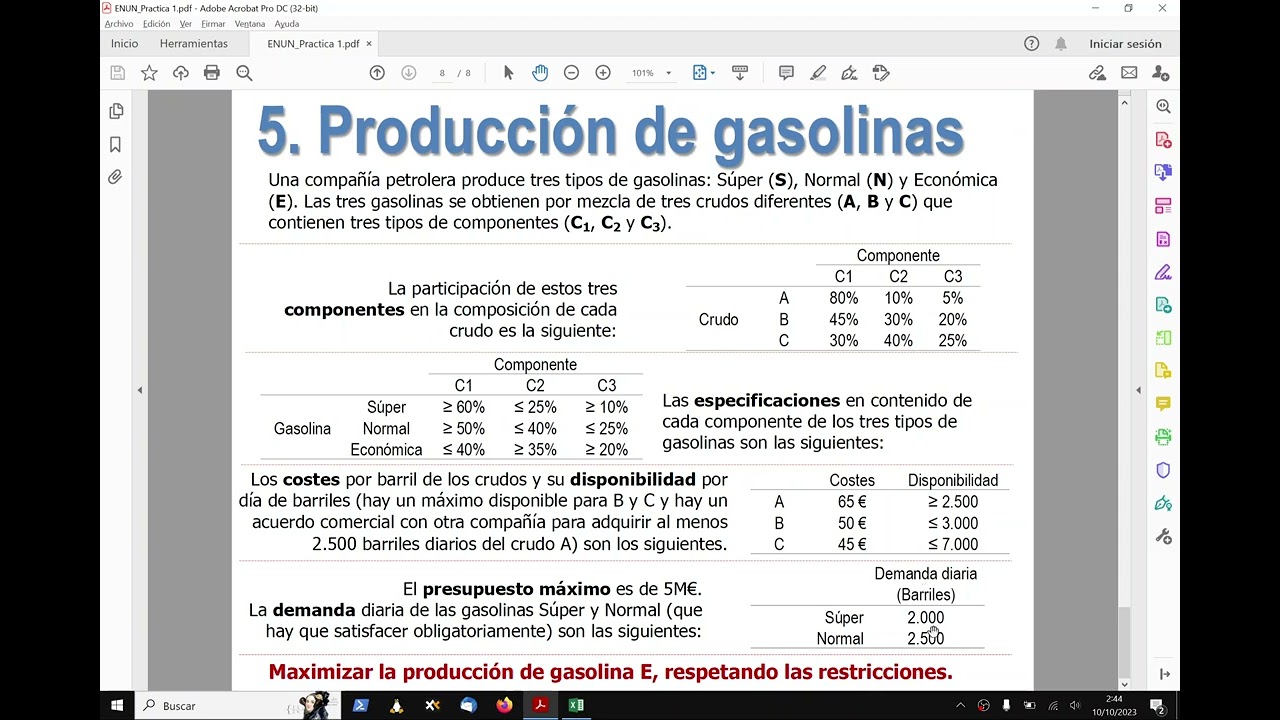Open the notifications bell
This screenshot has width=1280, height=720.
(1061, 44)
